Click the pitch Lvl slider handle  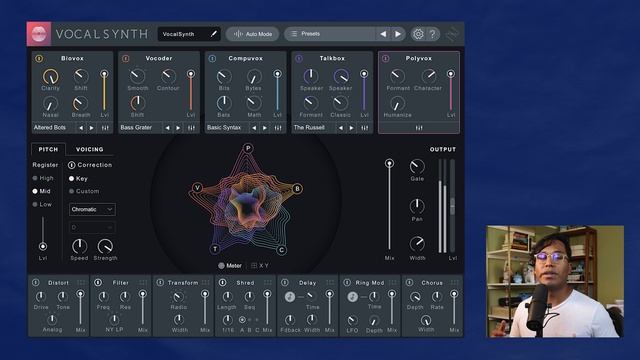(43, 247)
